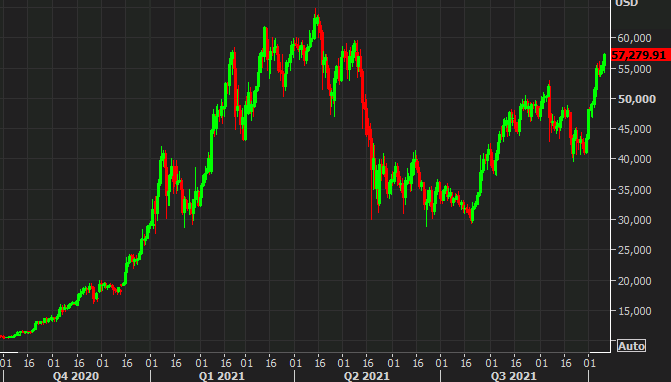Select the red 57,279.91 current price tag

point(640,55)
